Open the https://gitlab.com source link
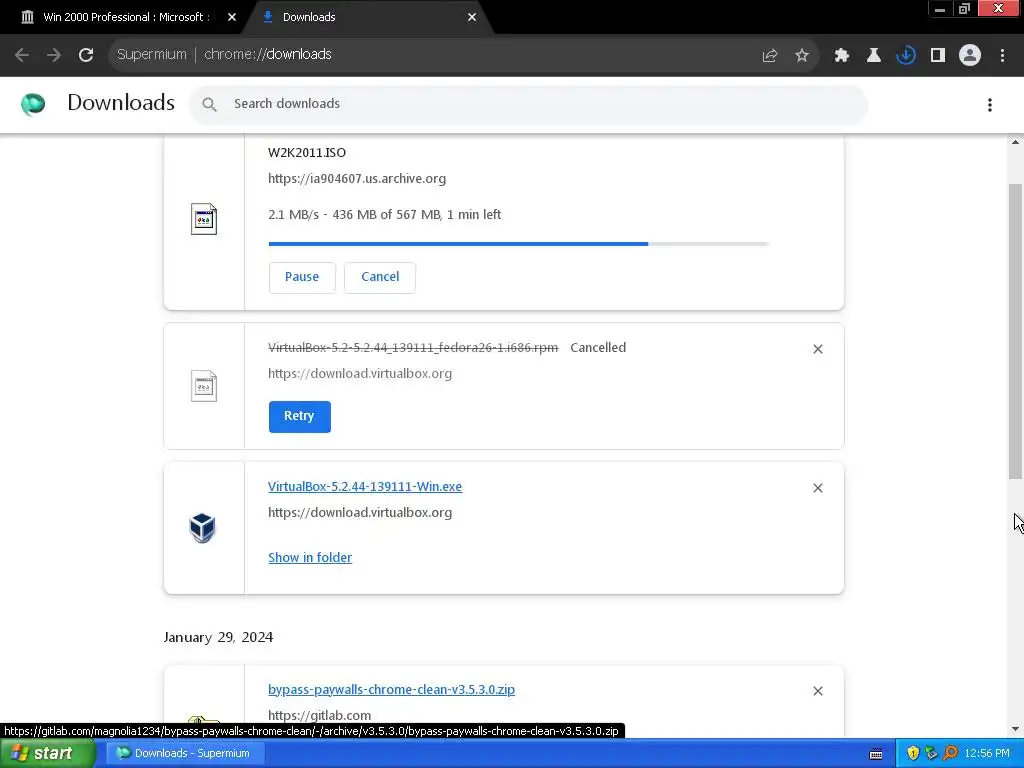Screen dimensions: 1024x768 (x=319, y=716)
